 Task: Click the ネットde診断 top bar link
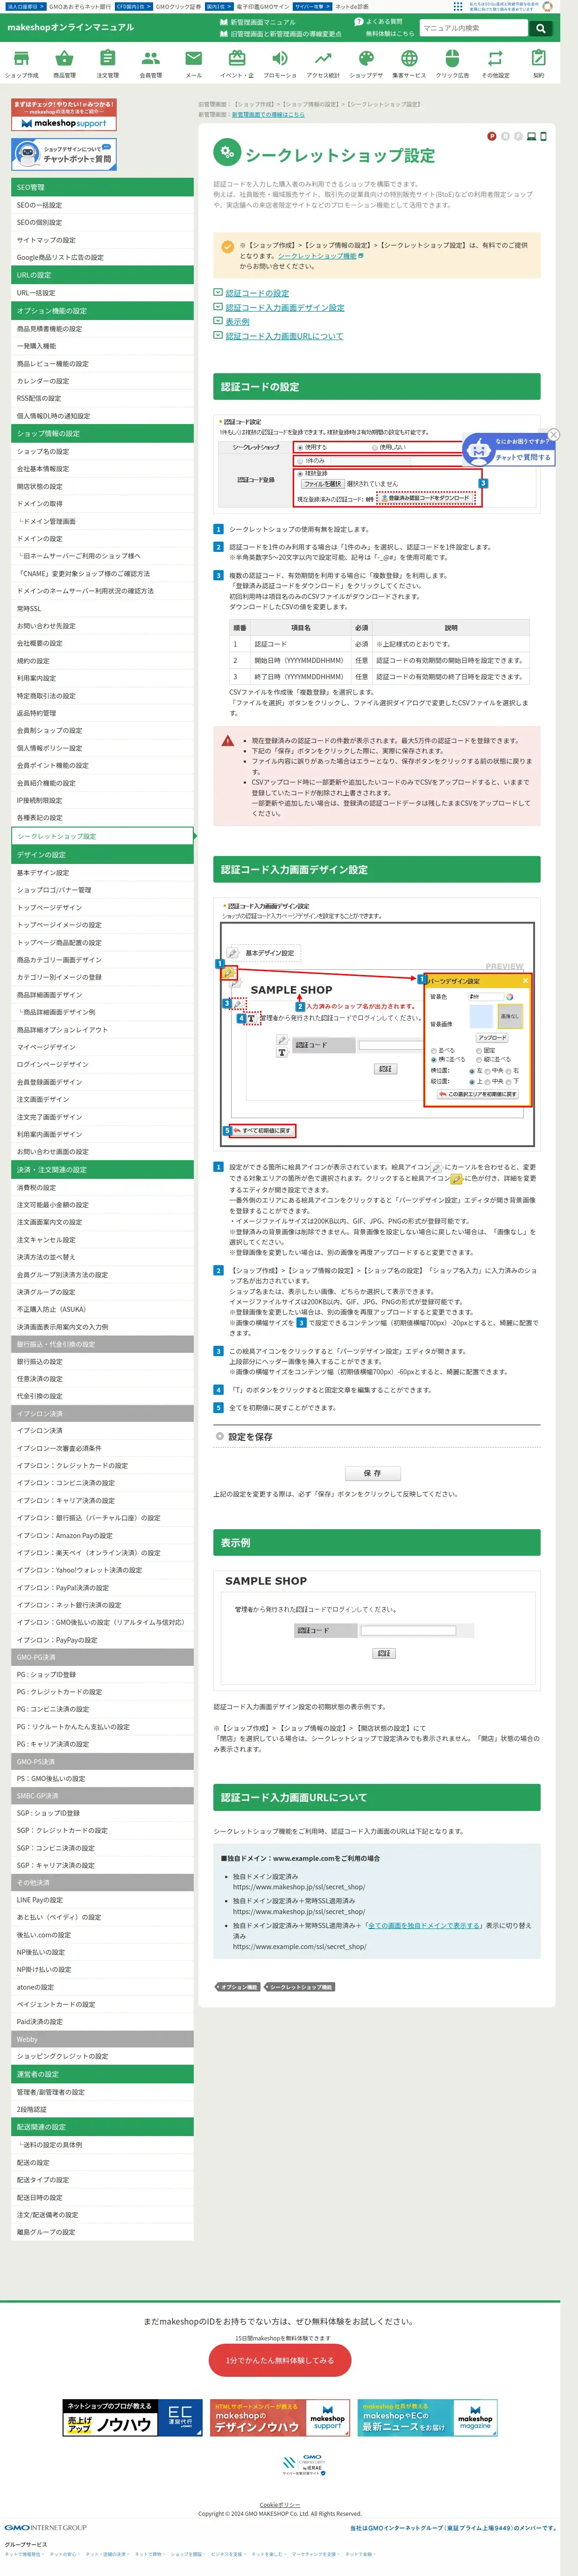(352, 6)
